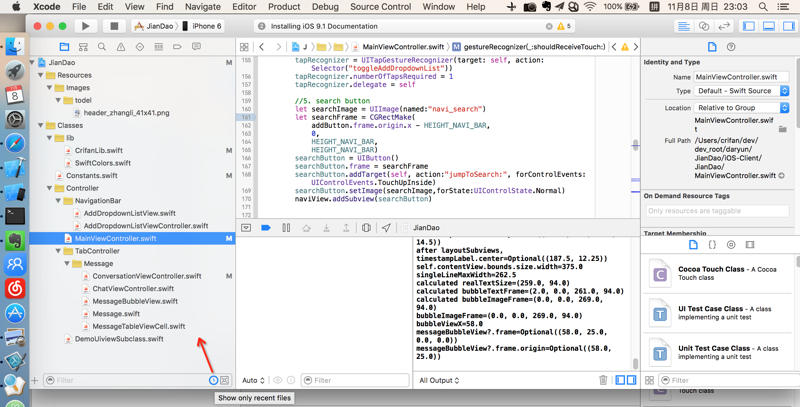800x407 pixels.
Task: Select CrifanLib.swift in navigator
Action: pyautogui.click(x=98, y=150)
